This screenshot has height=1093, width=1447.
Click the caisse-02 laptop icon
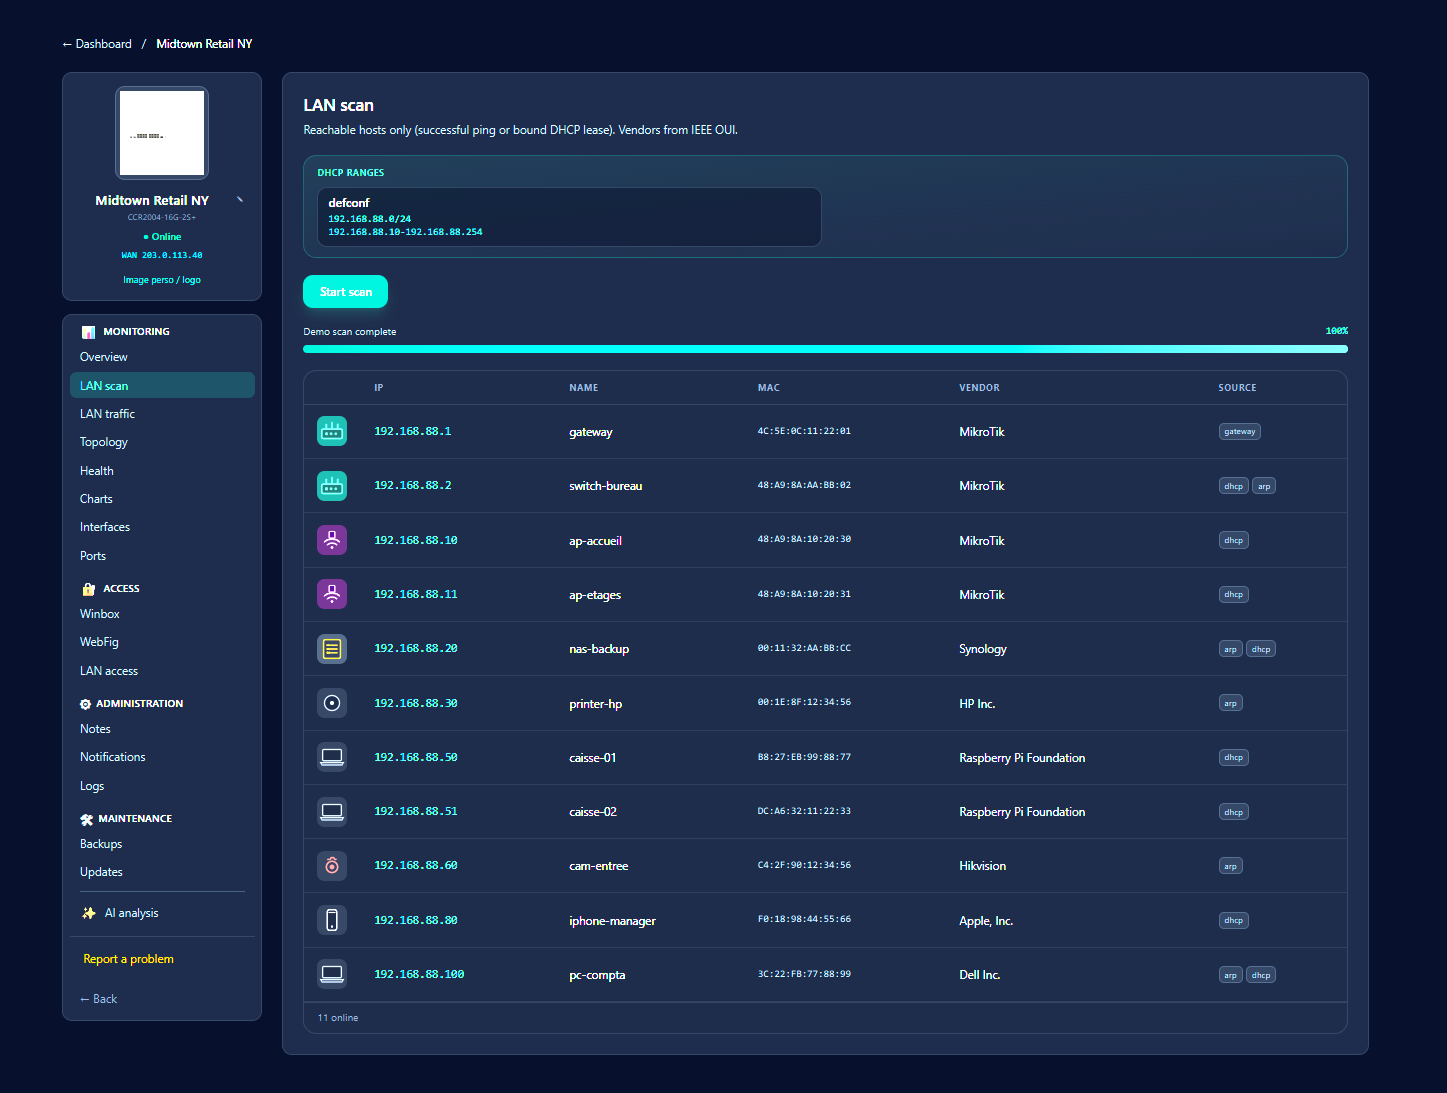332,811
